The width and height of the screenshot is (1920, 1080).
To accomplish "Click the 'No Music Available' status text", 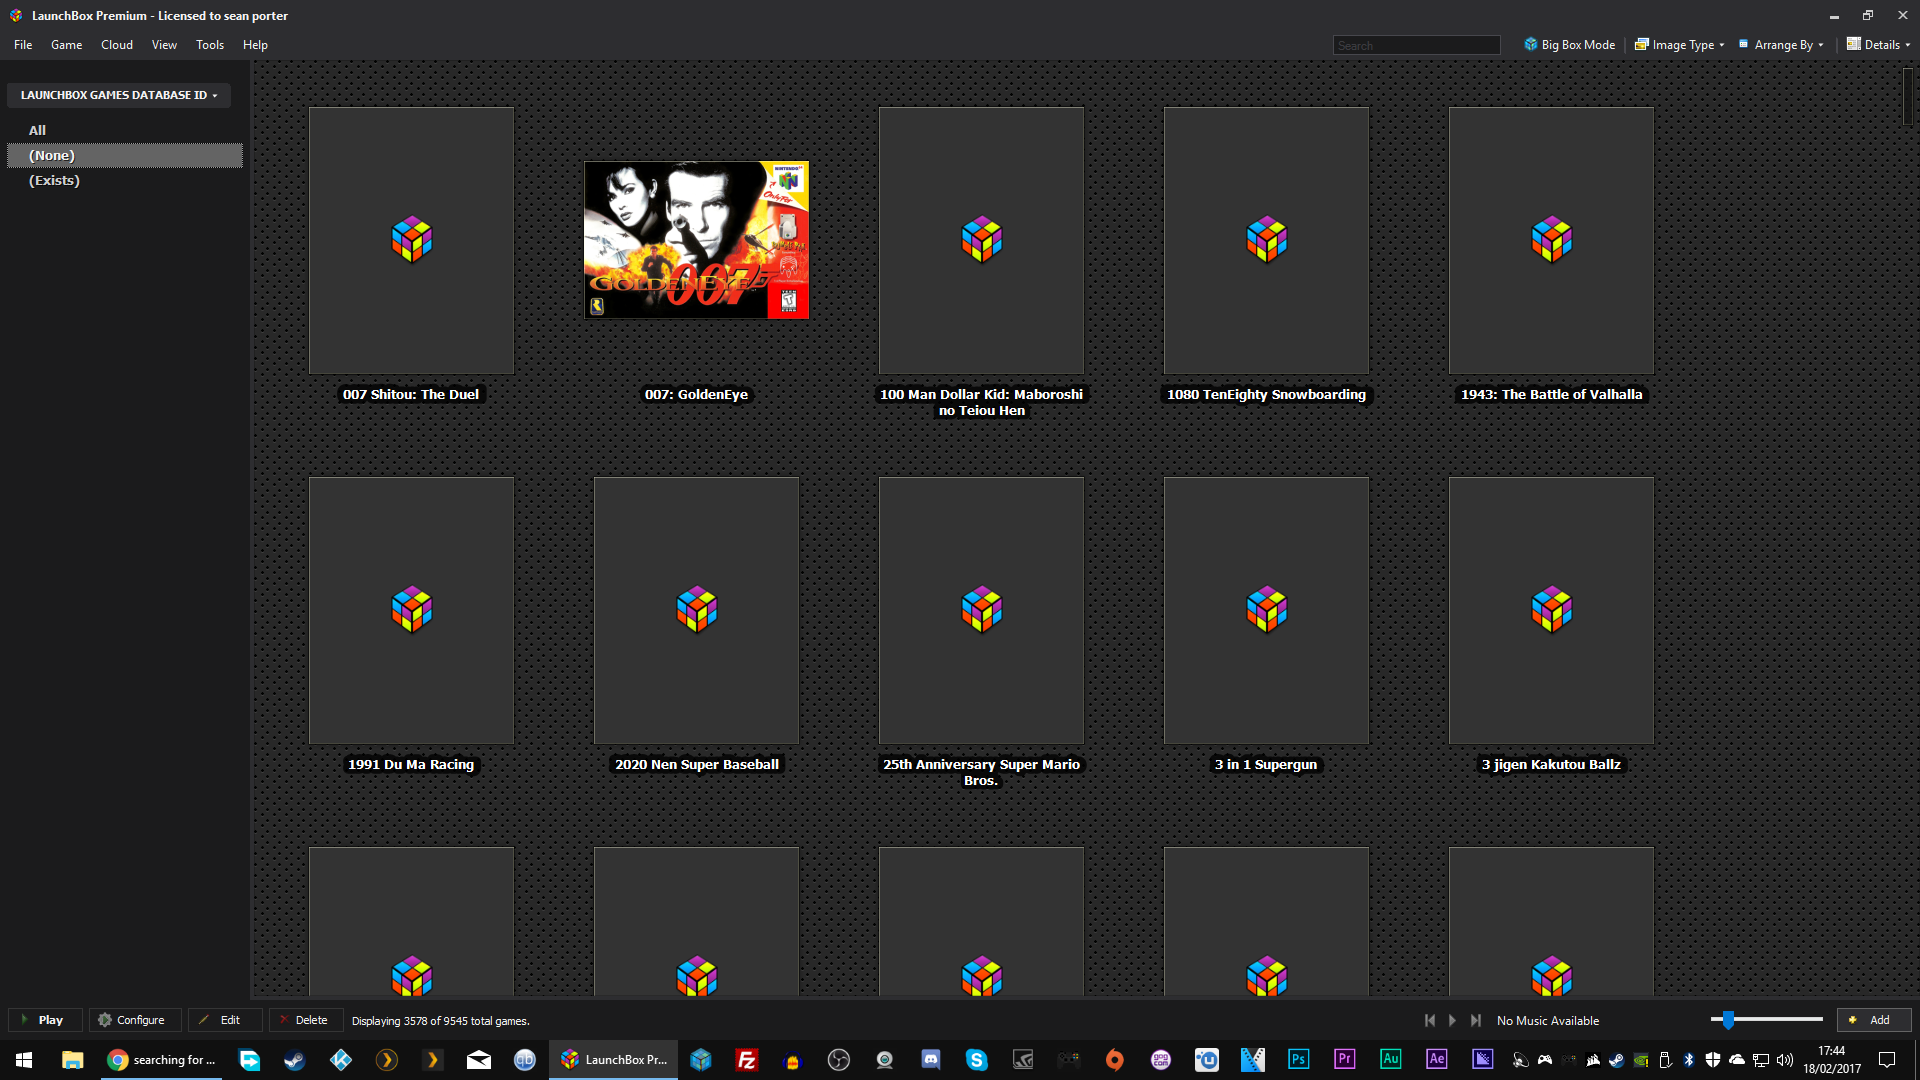I will coord(1548,1021).
